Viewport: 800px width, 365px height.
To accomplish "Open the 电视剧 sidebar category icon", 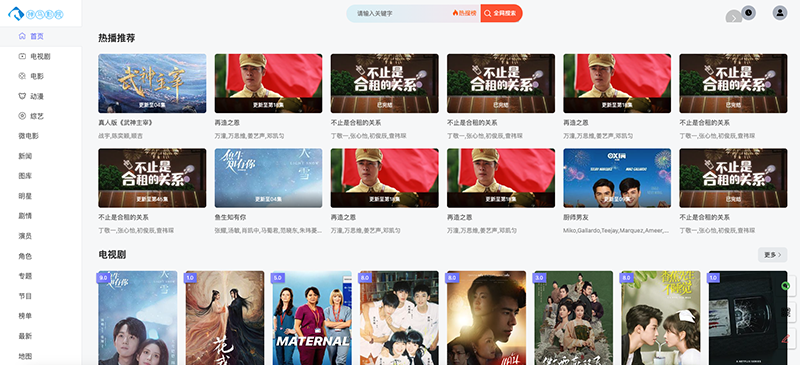I will (x=22, y=56).
